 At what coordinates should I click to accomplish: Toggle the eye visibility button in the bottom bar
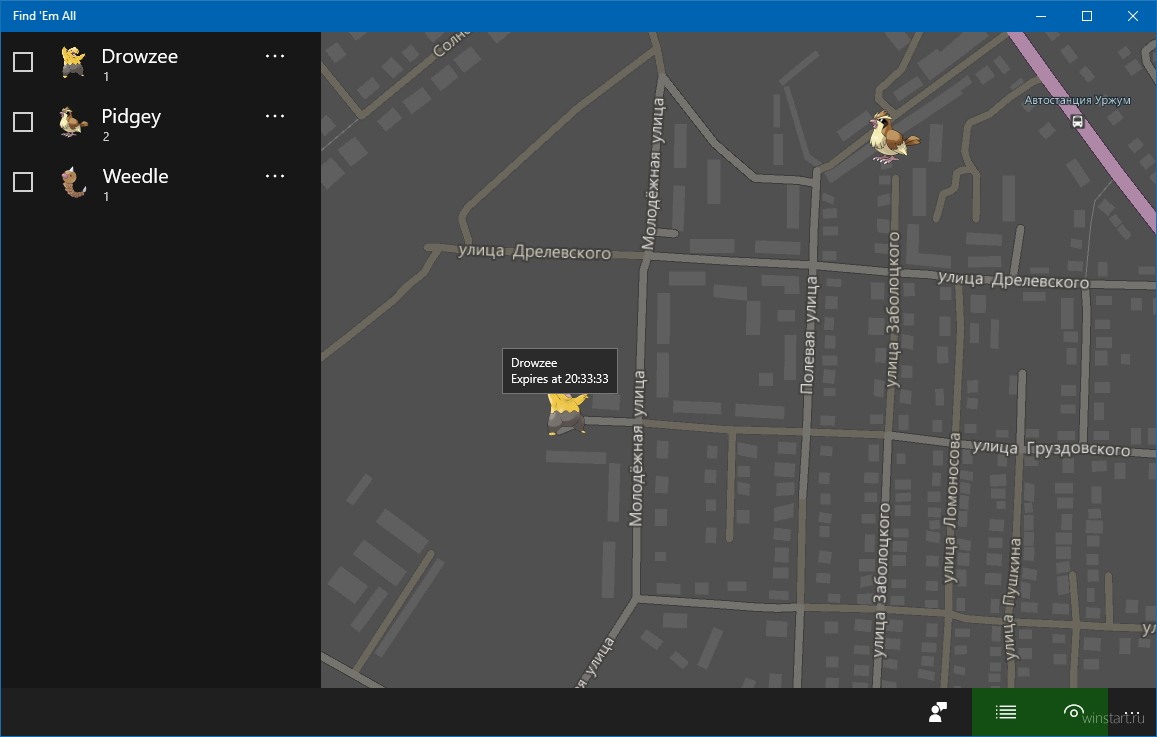point(1074,712)
